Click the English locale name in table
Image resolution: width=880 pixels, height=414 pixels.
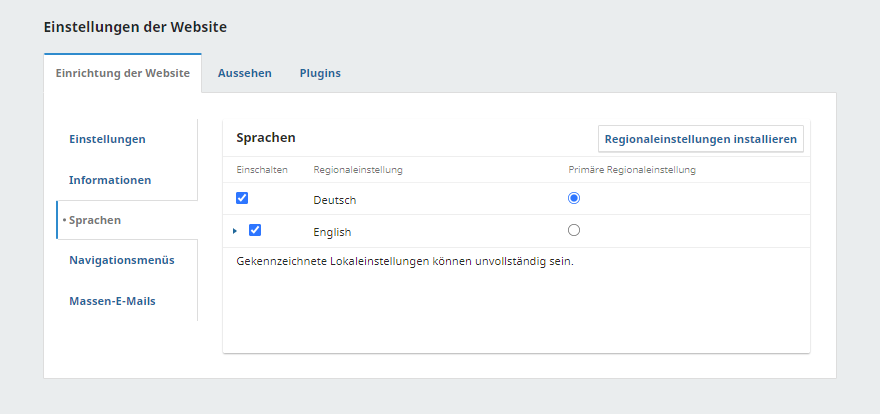coord(334,232)
